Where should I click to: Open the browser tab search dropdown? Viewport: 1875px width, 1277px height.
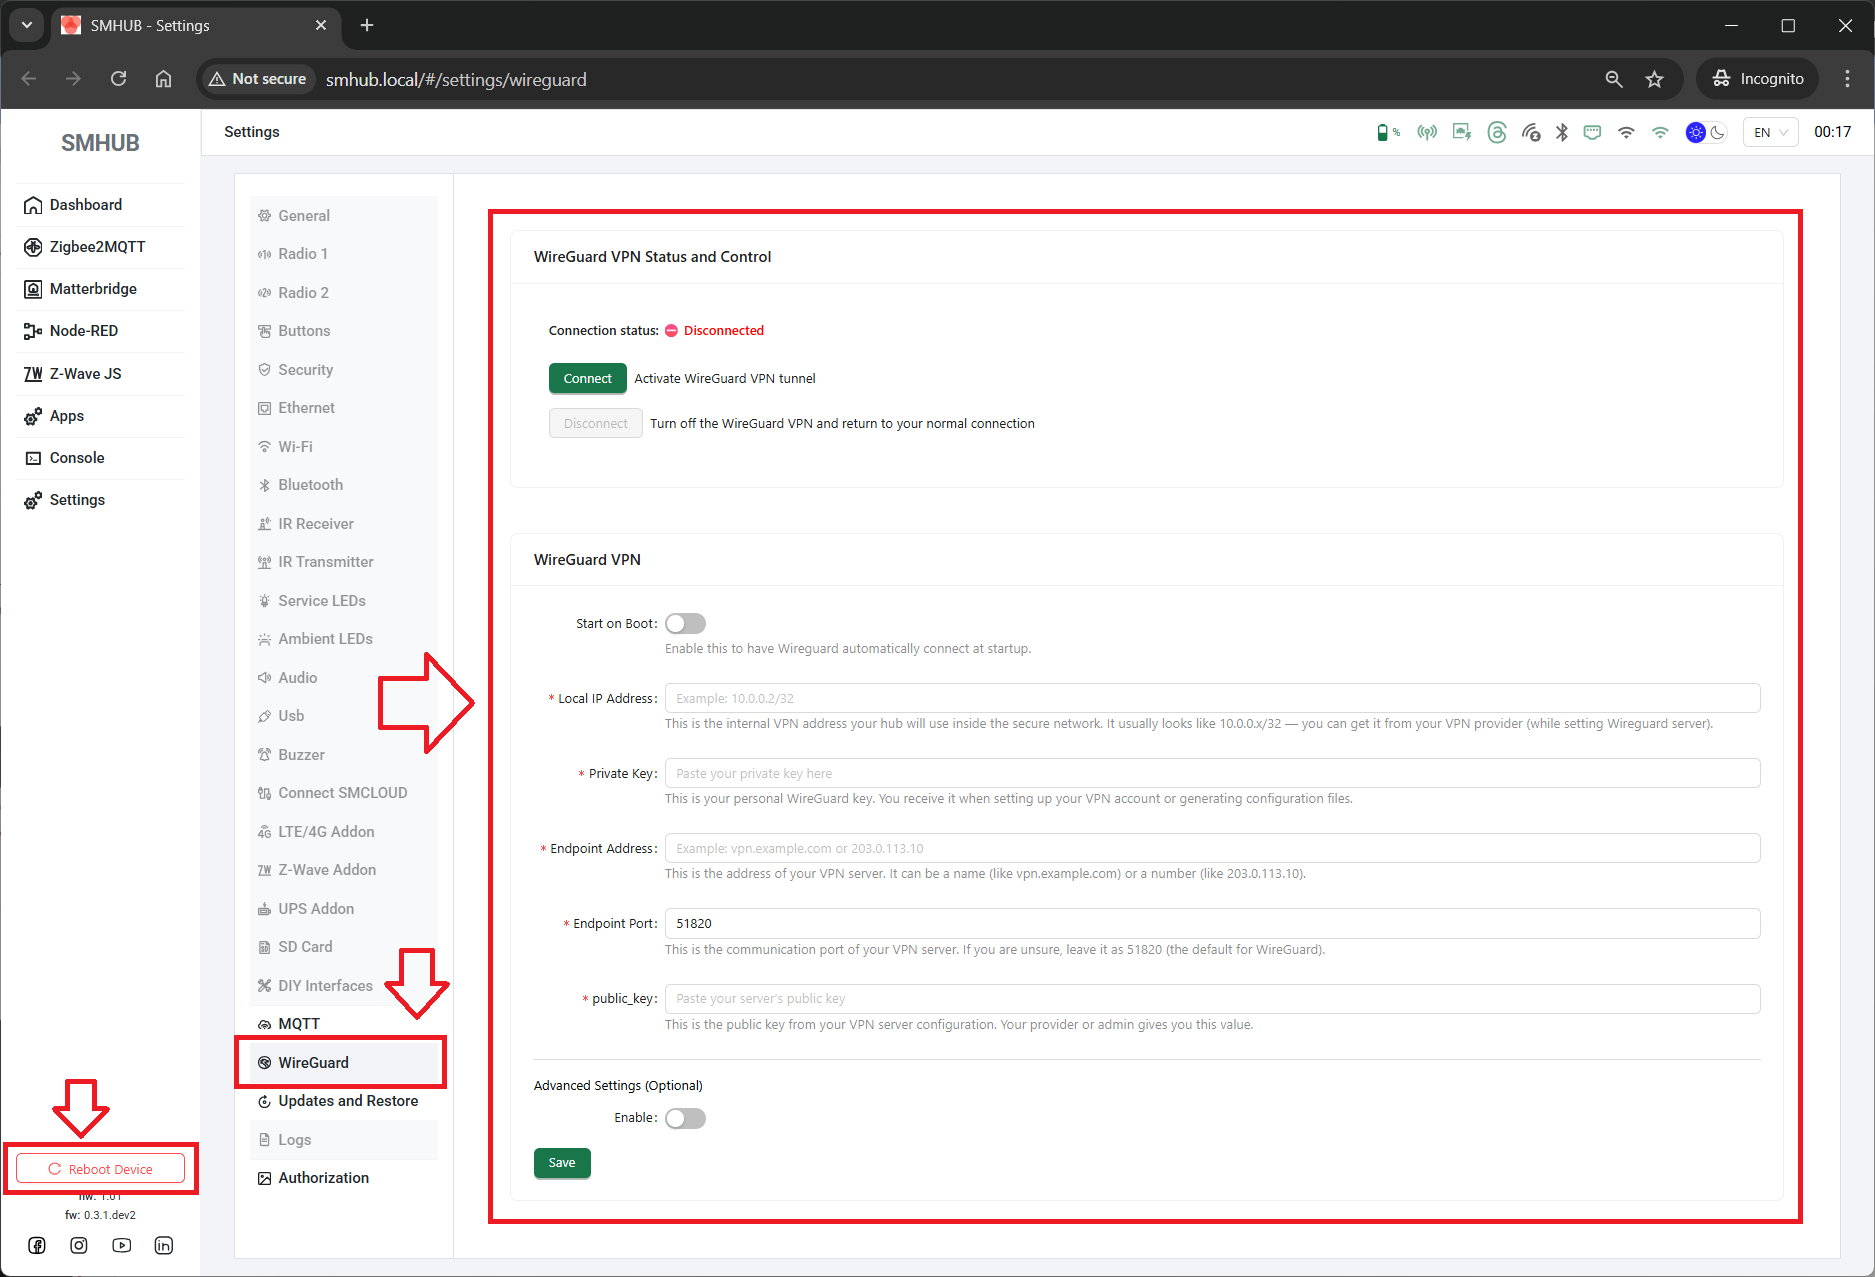(x=27, y=25)
